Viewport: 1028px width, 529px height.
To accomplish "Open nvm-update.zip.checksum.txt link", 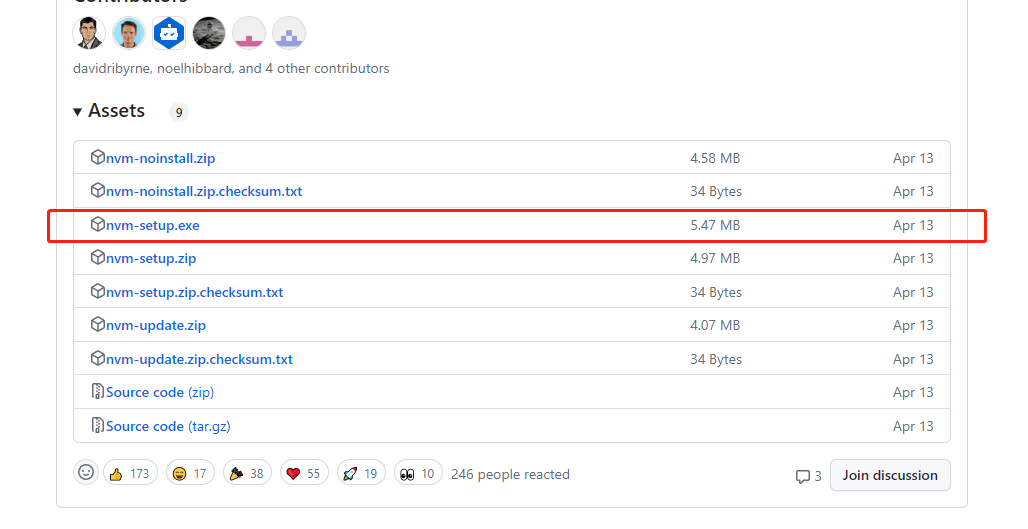I will [199, 359].
